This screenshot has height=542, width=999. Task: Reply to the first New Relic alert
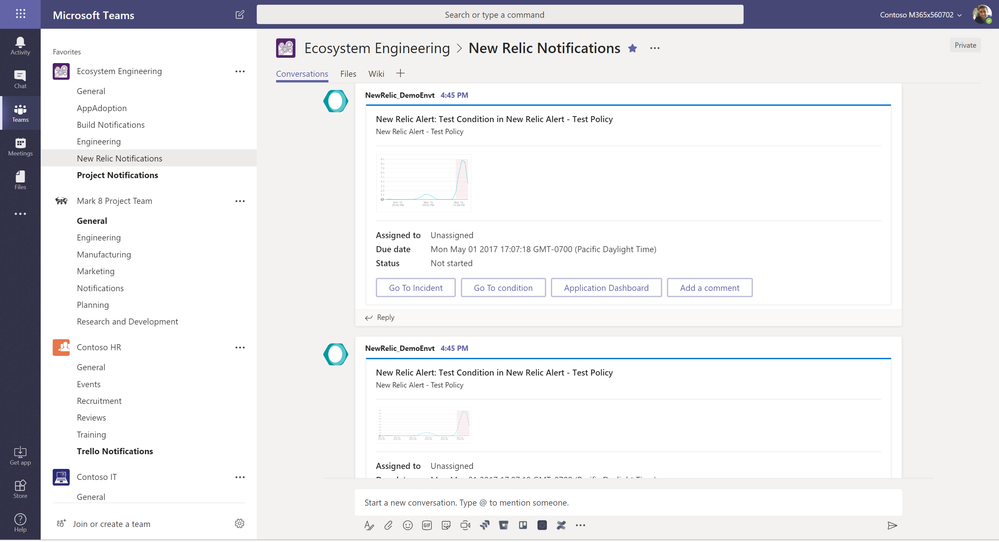380,317
